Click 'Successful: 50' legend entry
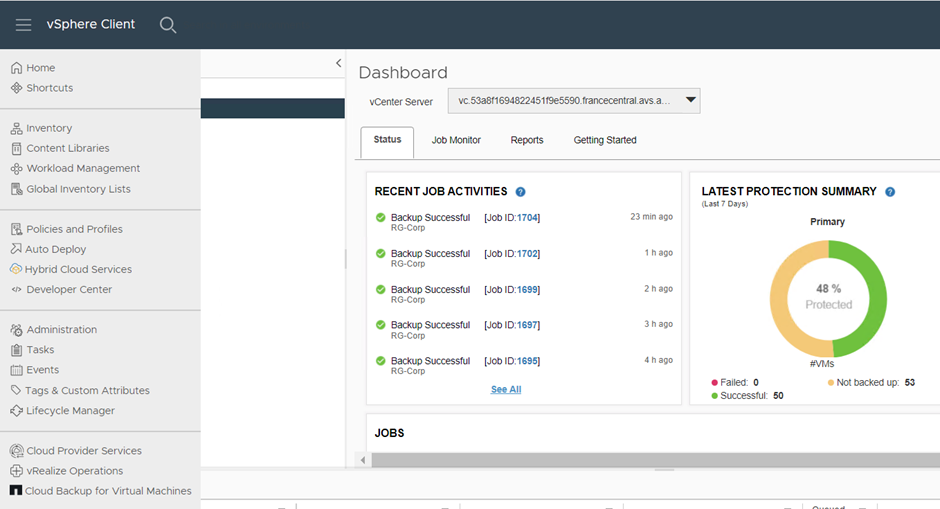Image resolution: width=940 pixels, height=509 pixels. 748,396
